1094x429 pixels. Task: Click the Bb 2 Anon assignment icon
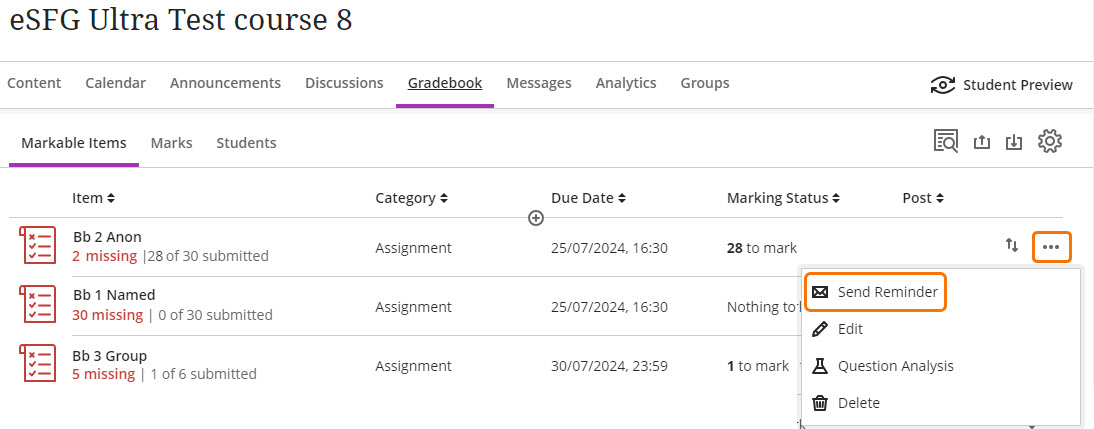[38, 246]
